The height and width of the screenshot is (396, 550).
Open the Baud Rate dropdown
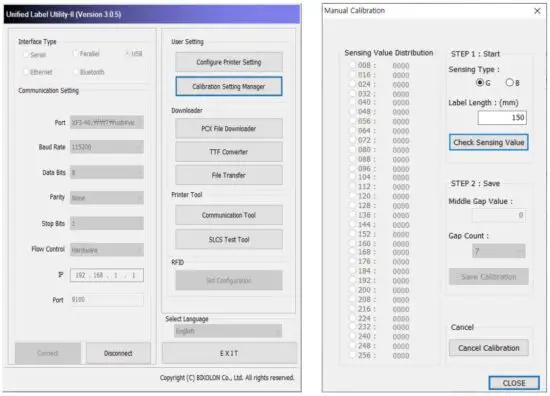point(107,147)
